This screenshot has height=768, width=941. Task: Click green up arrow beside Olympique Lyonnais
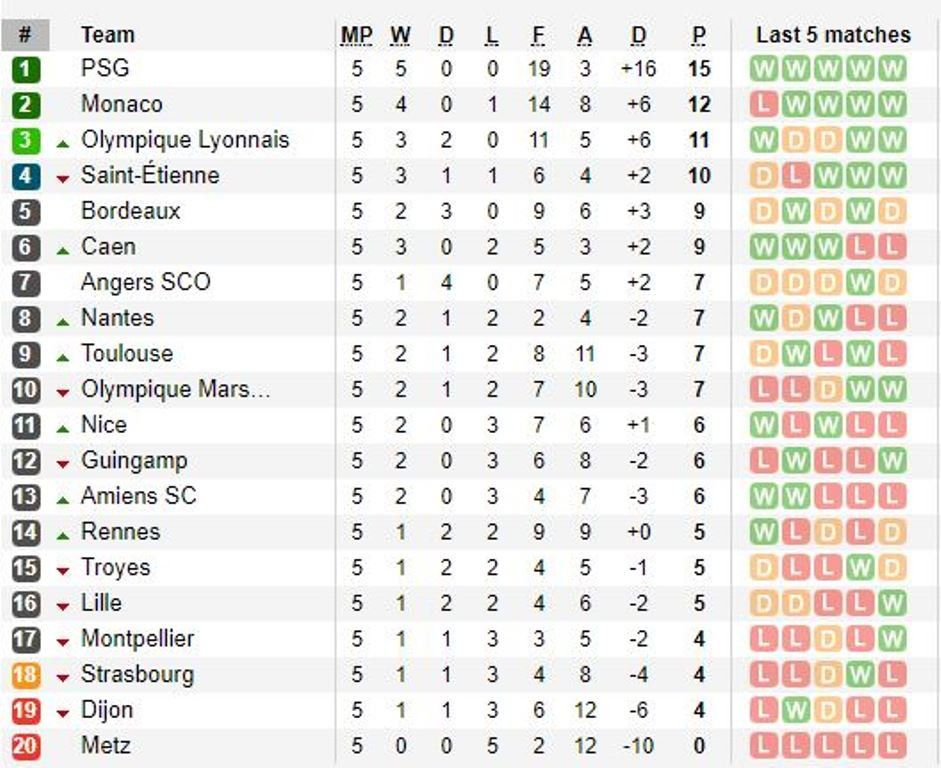[63, 142]
